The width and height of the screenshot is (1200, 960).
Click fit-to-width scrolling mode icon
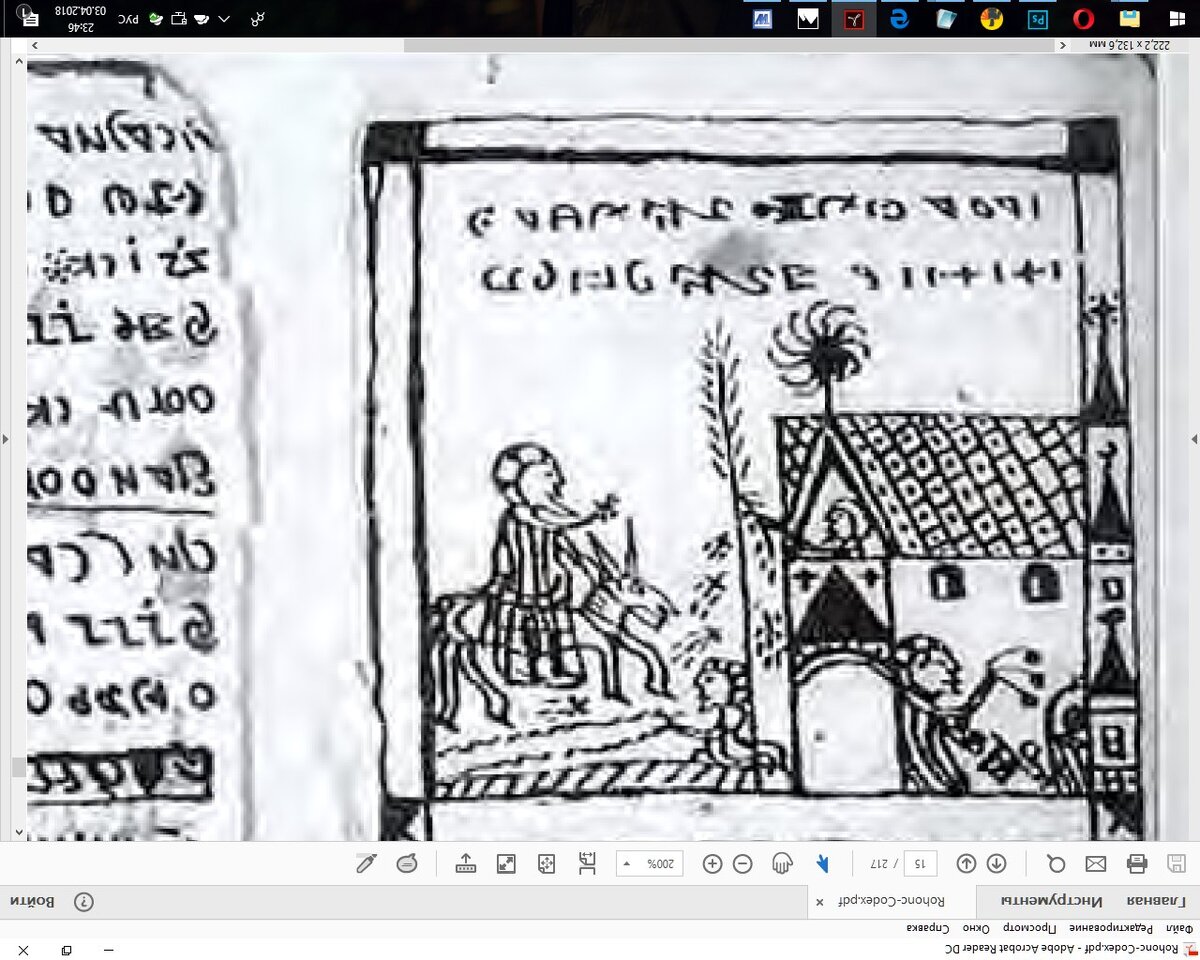[587, 863]
